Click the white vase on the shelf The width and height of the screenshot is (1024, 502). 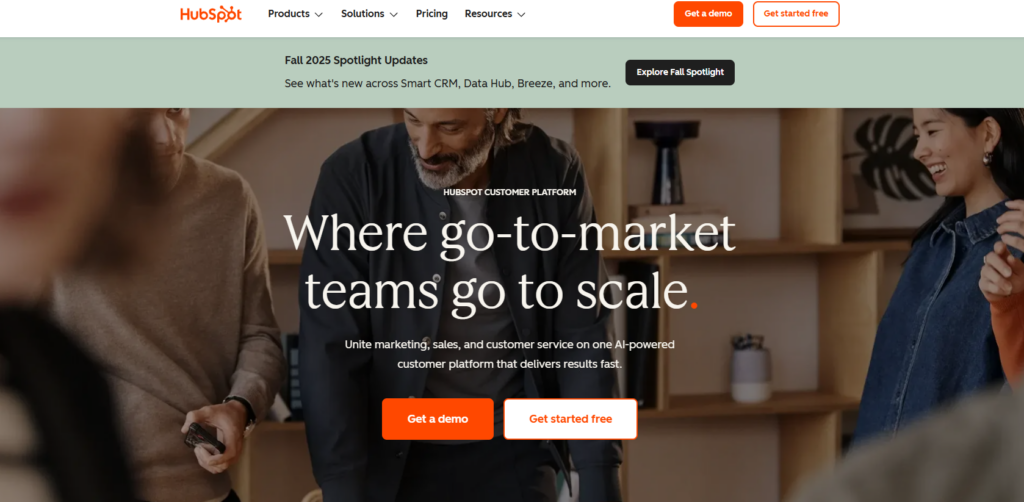click(x=750, y=373)
